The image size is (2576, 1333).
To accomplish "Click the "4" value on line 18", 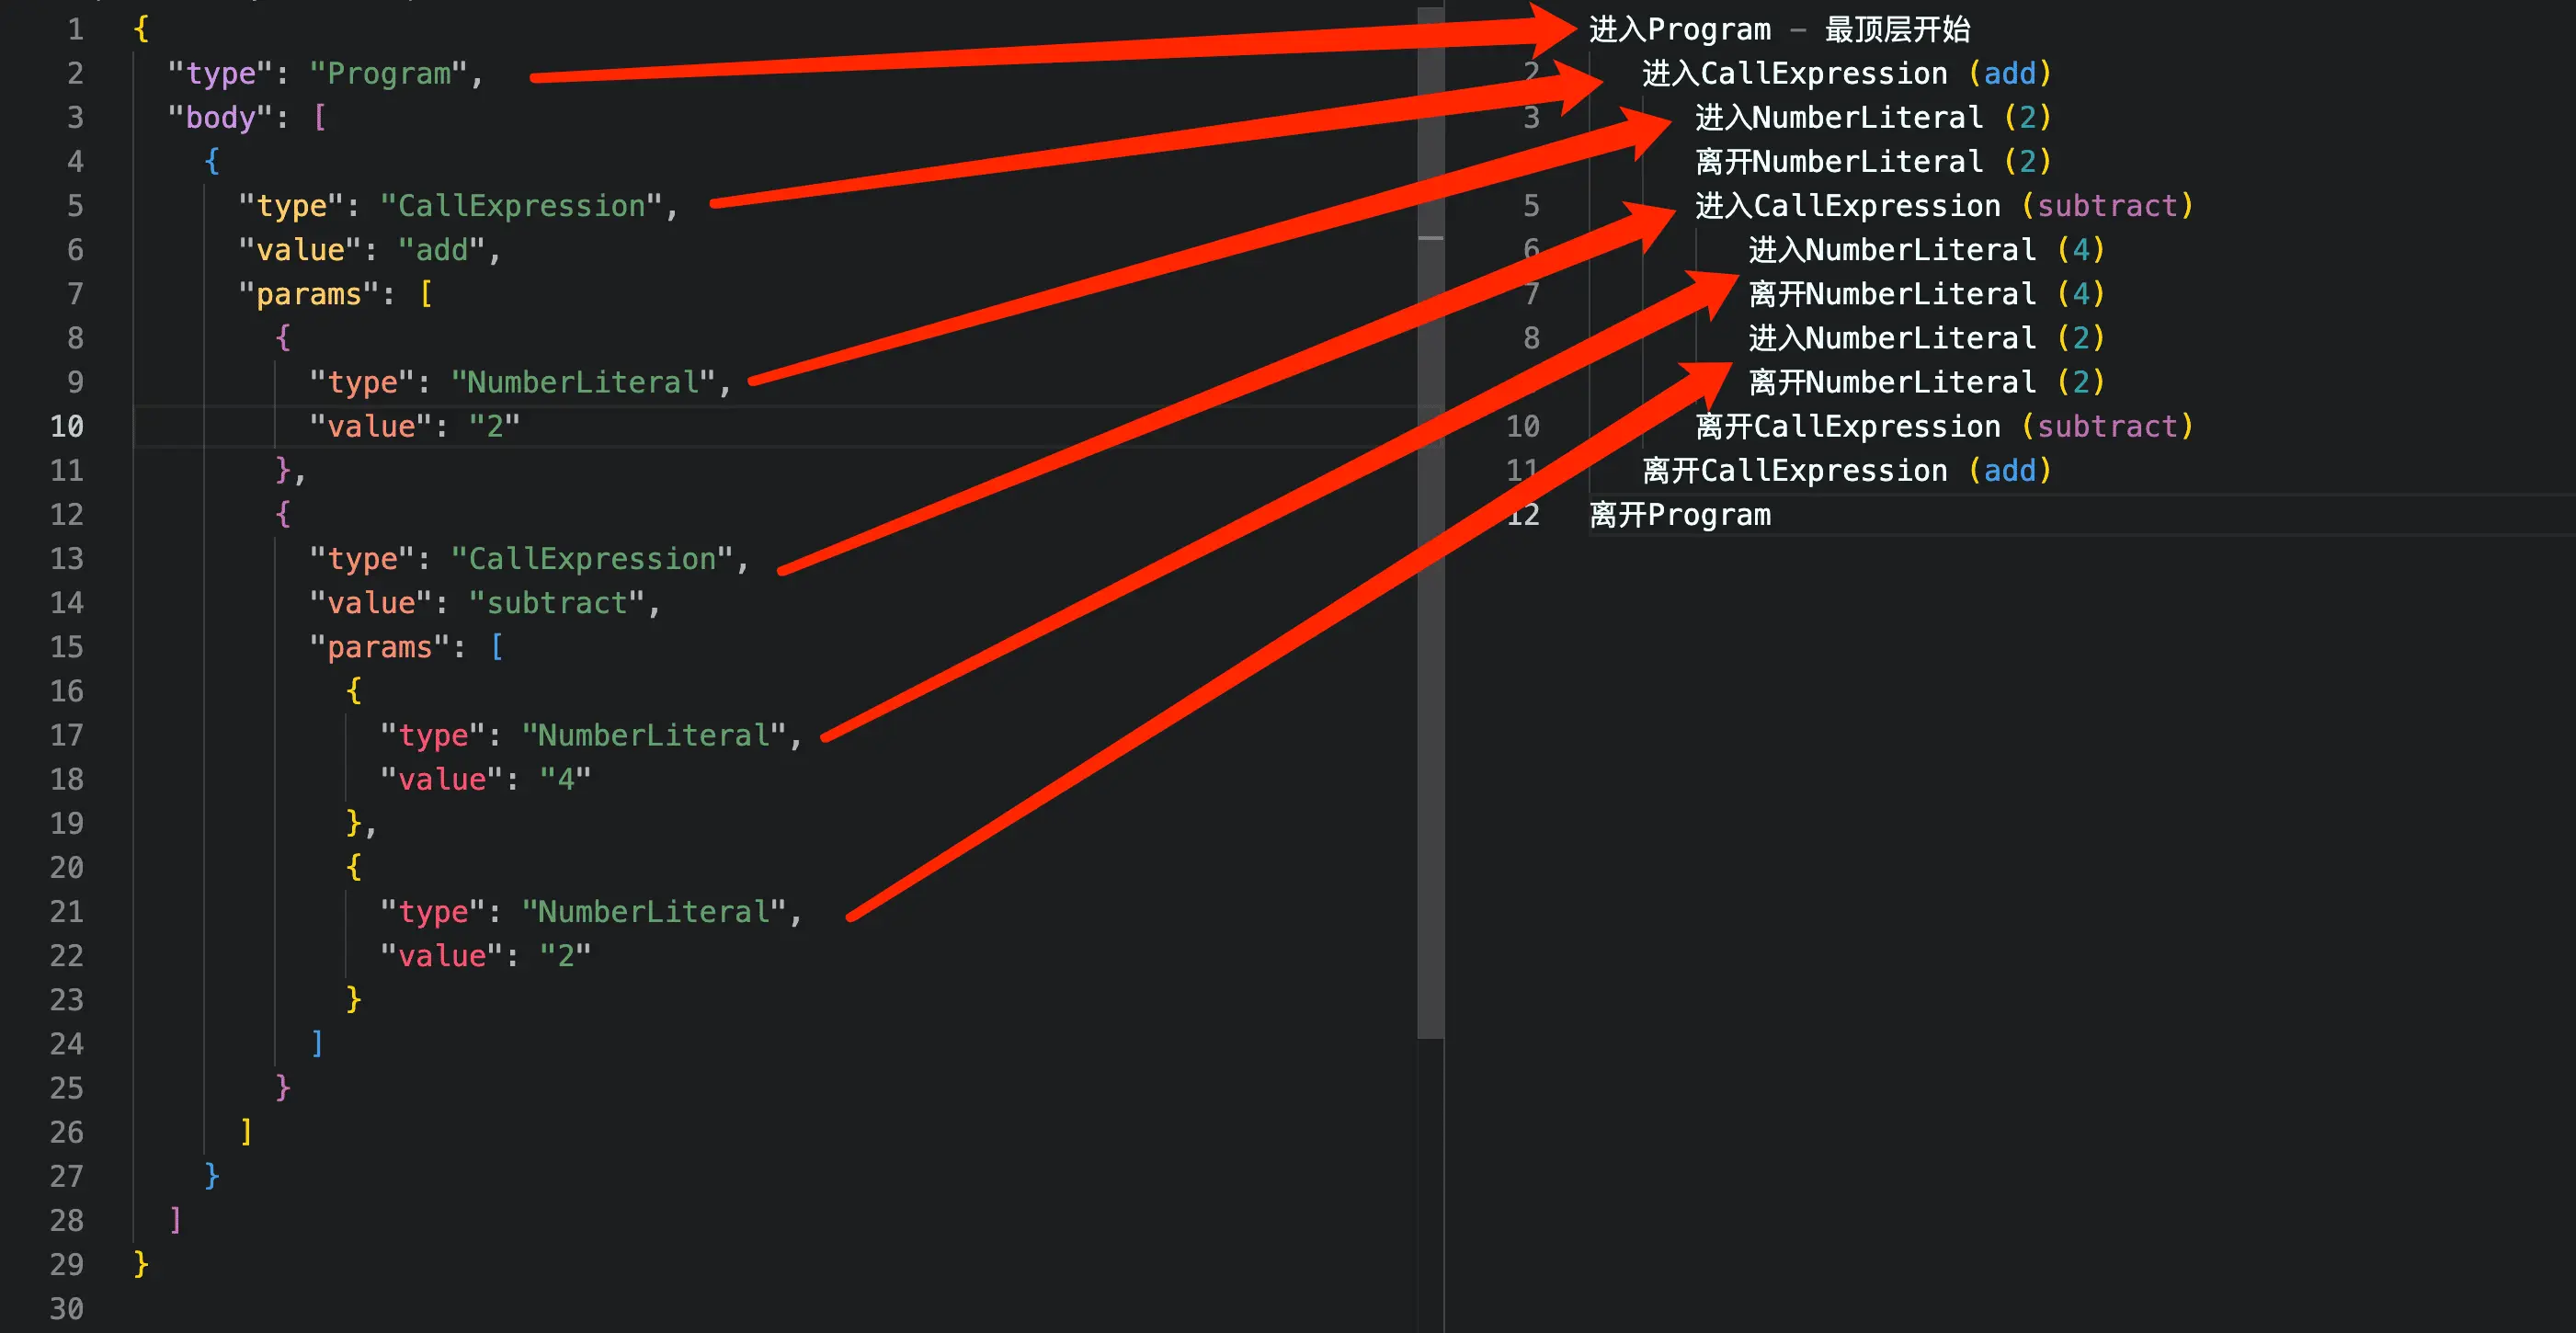I will tap(565, 779).
